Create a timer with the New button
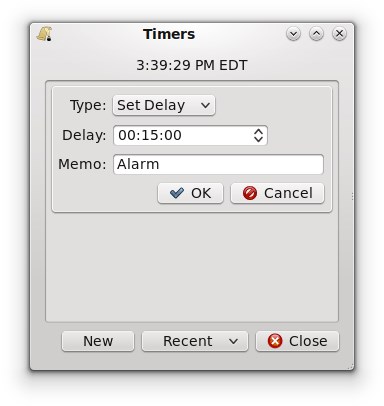The height and width of the screenshot is (406, 384). point(98,341)
